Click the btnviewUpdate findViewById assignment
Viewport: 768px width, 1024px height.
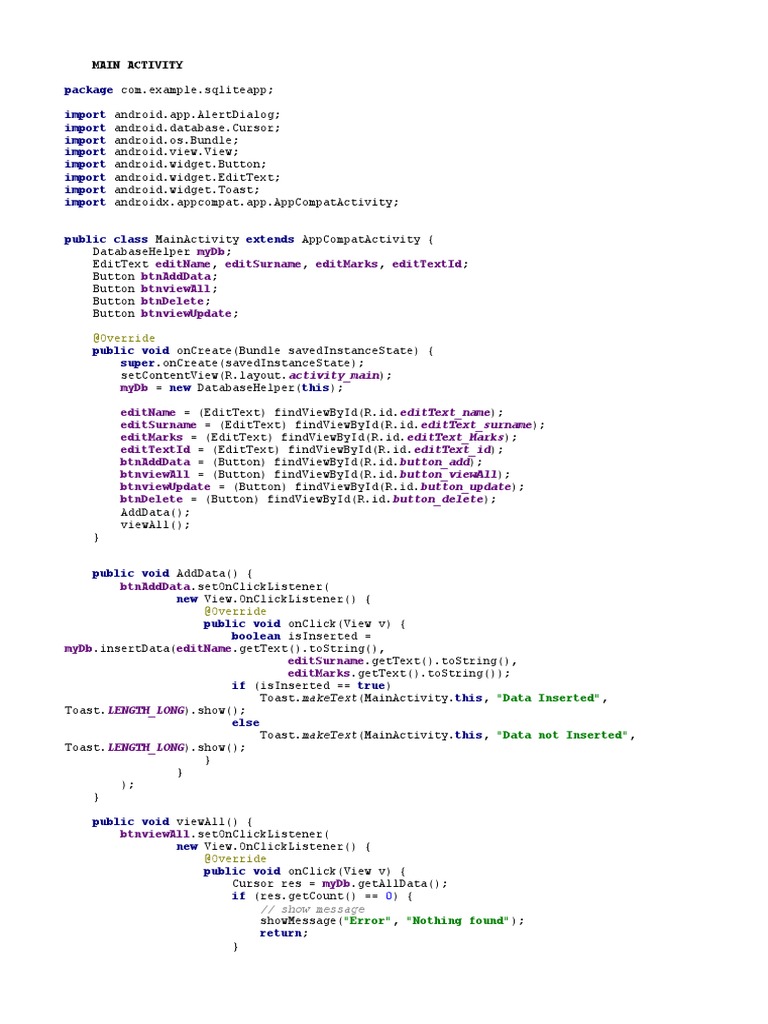pyautogui.click(x=322, y=487)
